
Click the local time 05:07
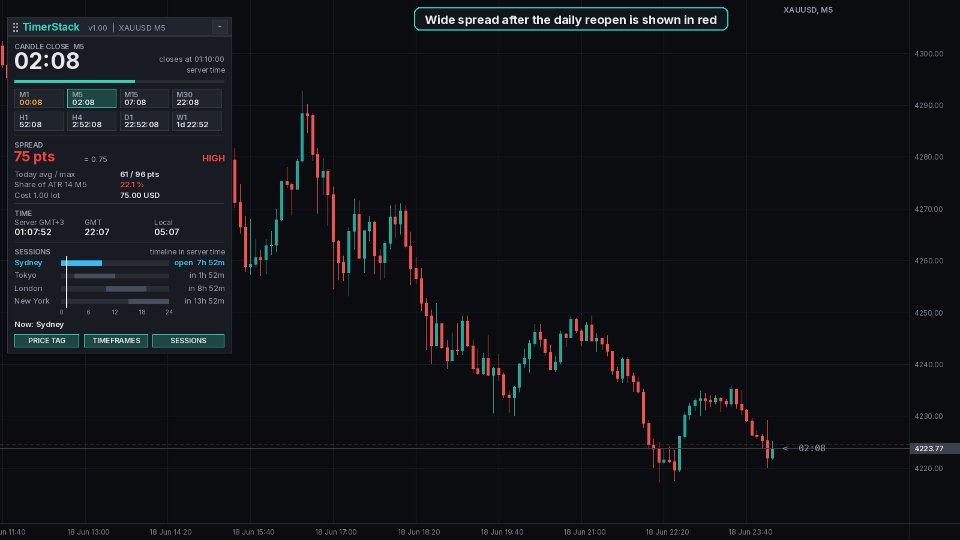(x=167, y=232)
